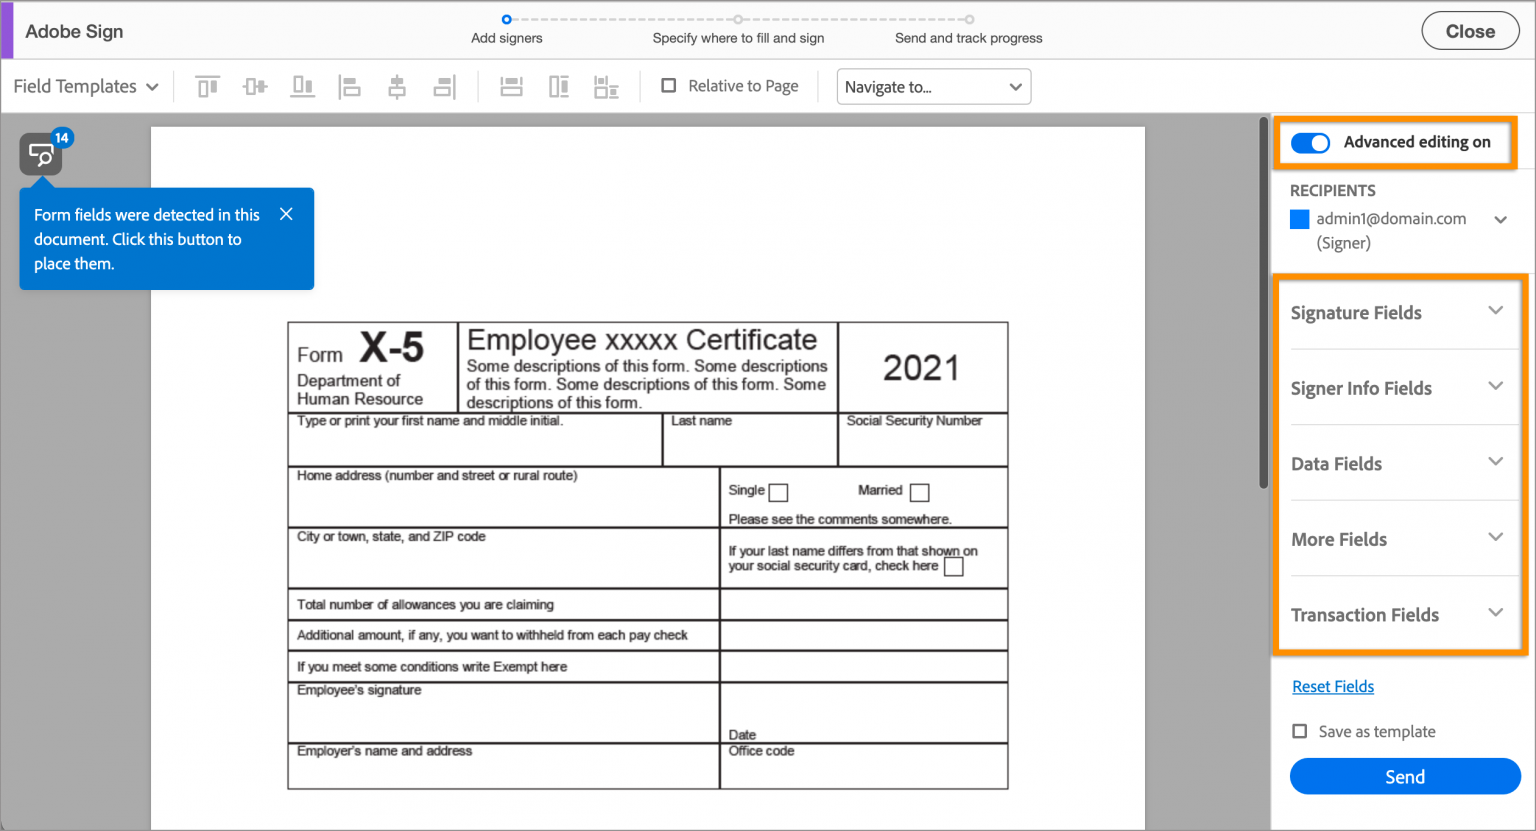Click the Send button
Image resolution: width=1536 pixels, height=831 pixels.
[x=1404, y=776]
